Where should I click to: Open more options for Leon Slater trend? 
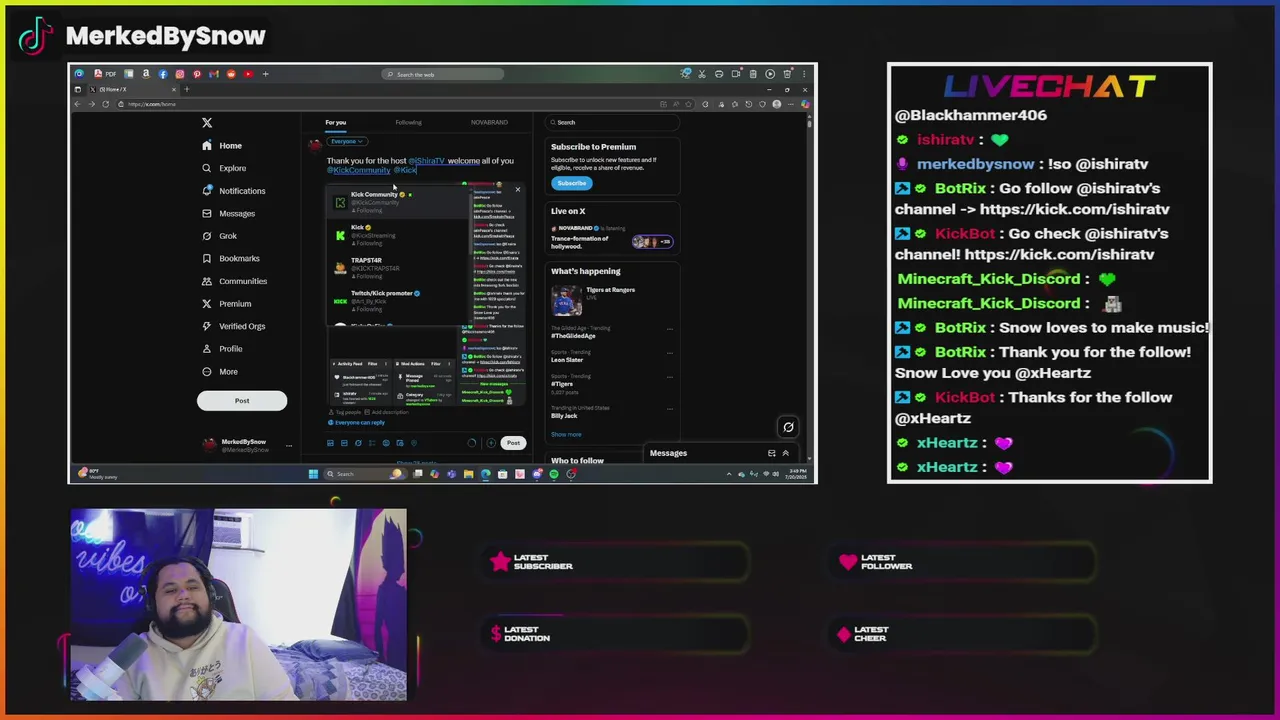(x=670, y=353)
